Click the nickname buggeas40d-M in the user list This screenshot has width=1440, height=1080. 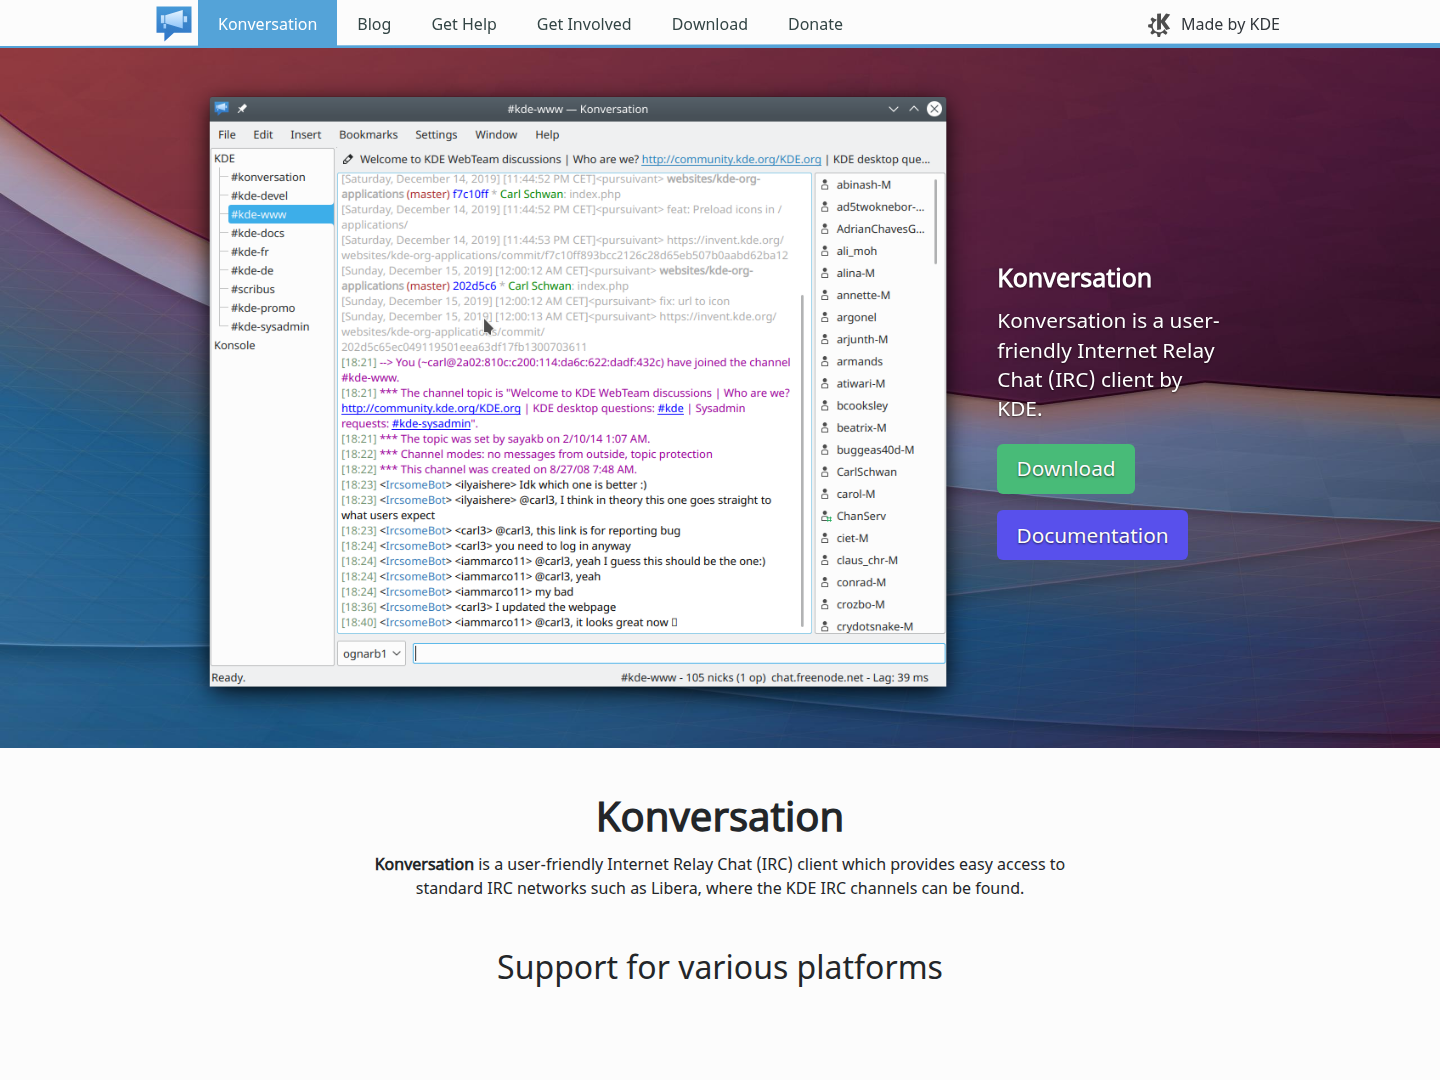coord(875,450)
